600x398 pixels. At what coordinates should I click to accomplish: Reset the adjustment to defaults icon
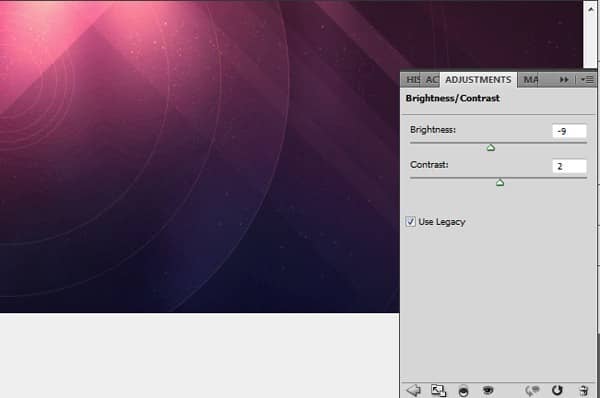[x=557, y=390]
